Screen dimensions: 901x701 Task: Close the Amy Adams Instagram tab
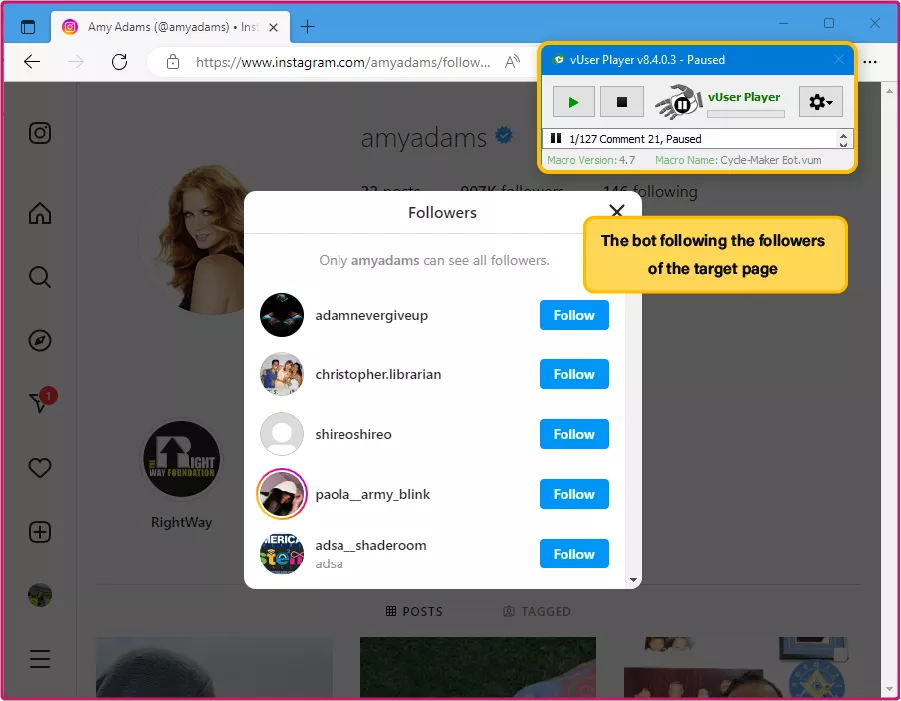[274, 27]
